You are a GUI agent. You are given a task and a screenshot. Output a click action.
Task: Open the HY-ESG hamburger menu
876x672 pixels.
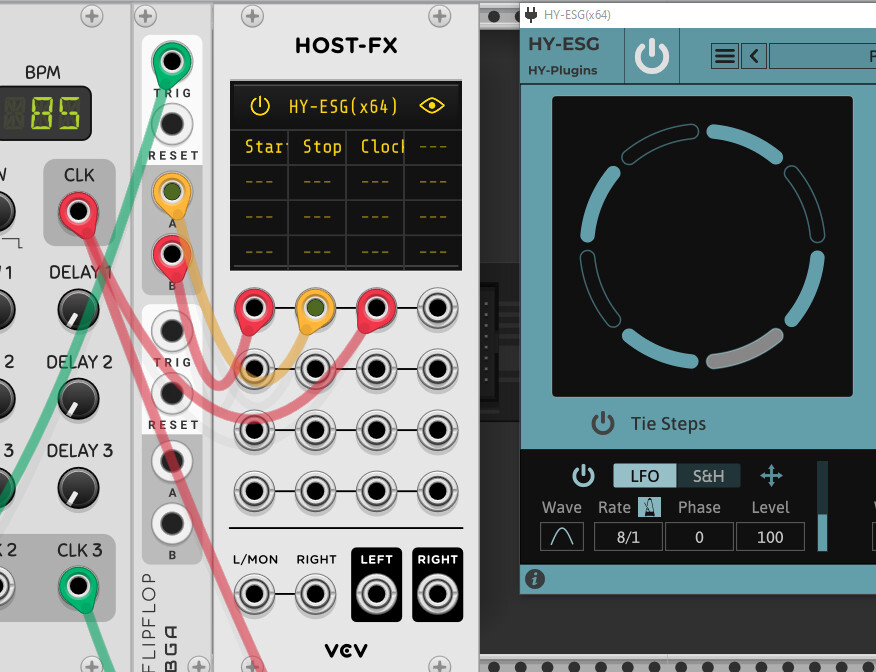[x=725, y=56]
